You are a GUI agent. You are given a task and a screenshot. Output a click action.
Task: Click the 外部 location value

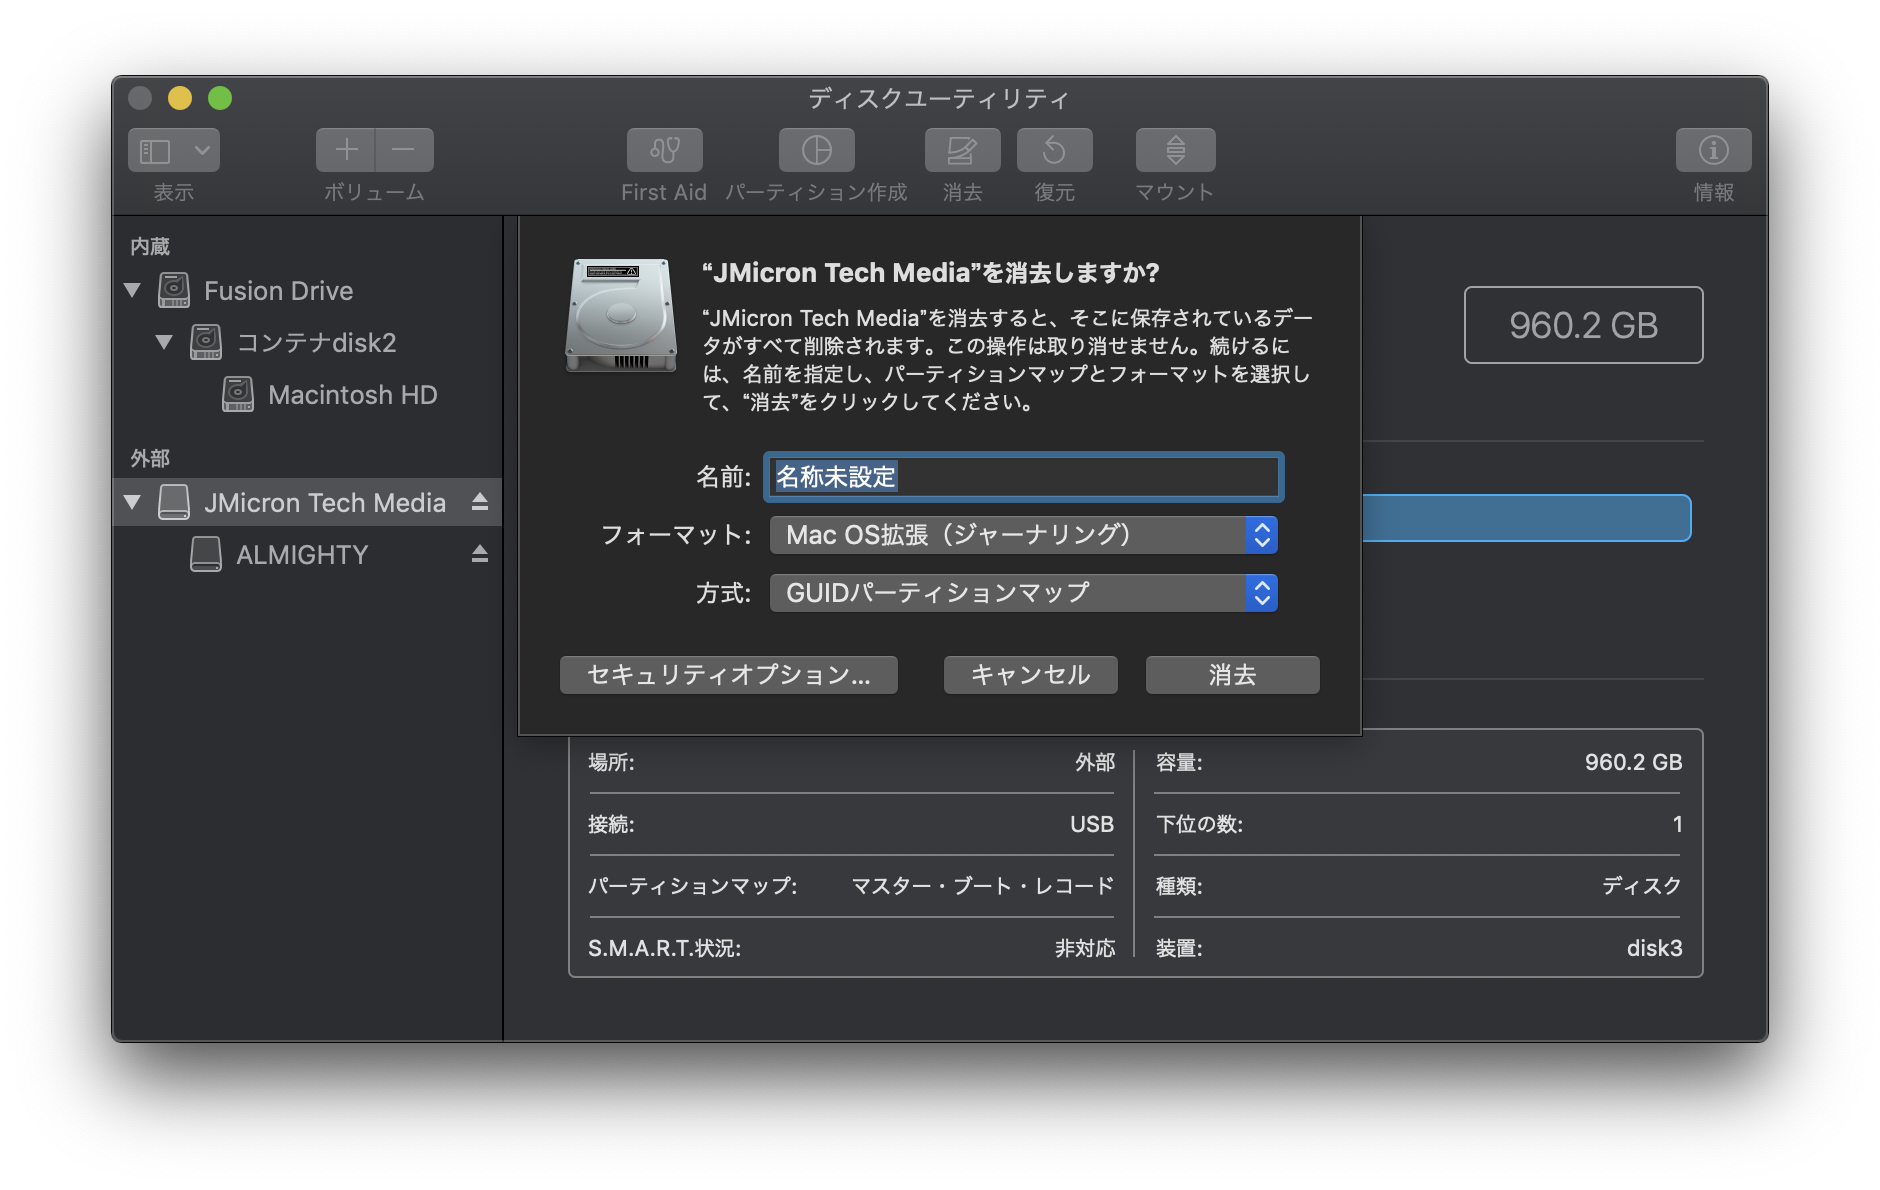pos(1095,763)
